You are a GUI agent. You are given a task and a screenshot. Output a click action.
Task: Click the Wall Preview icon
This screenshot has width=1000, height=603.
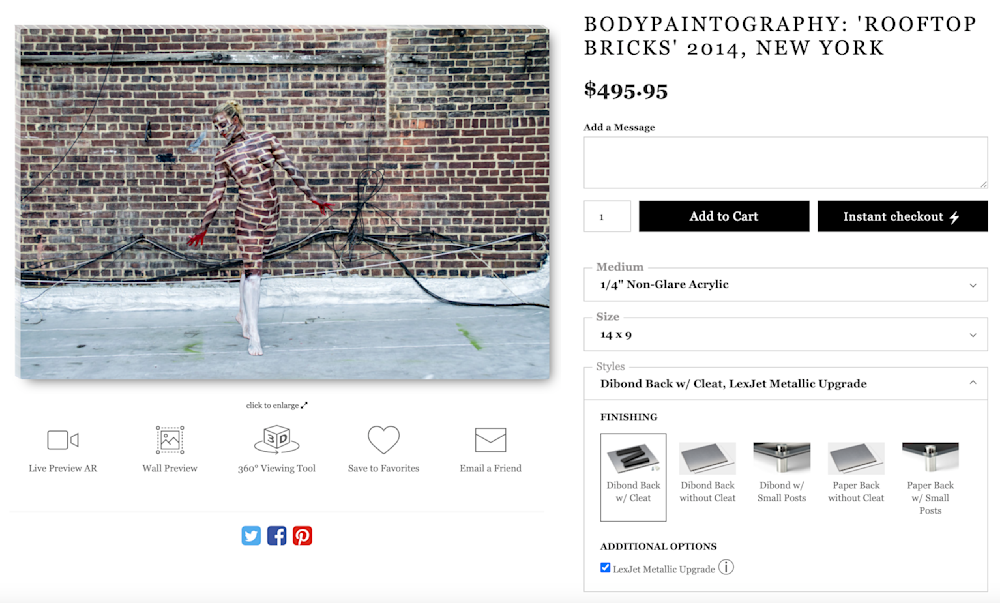click(x=170, y=440)
